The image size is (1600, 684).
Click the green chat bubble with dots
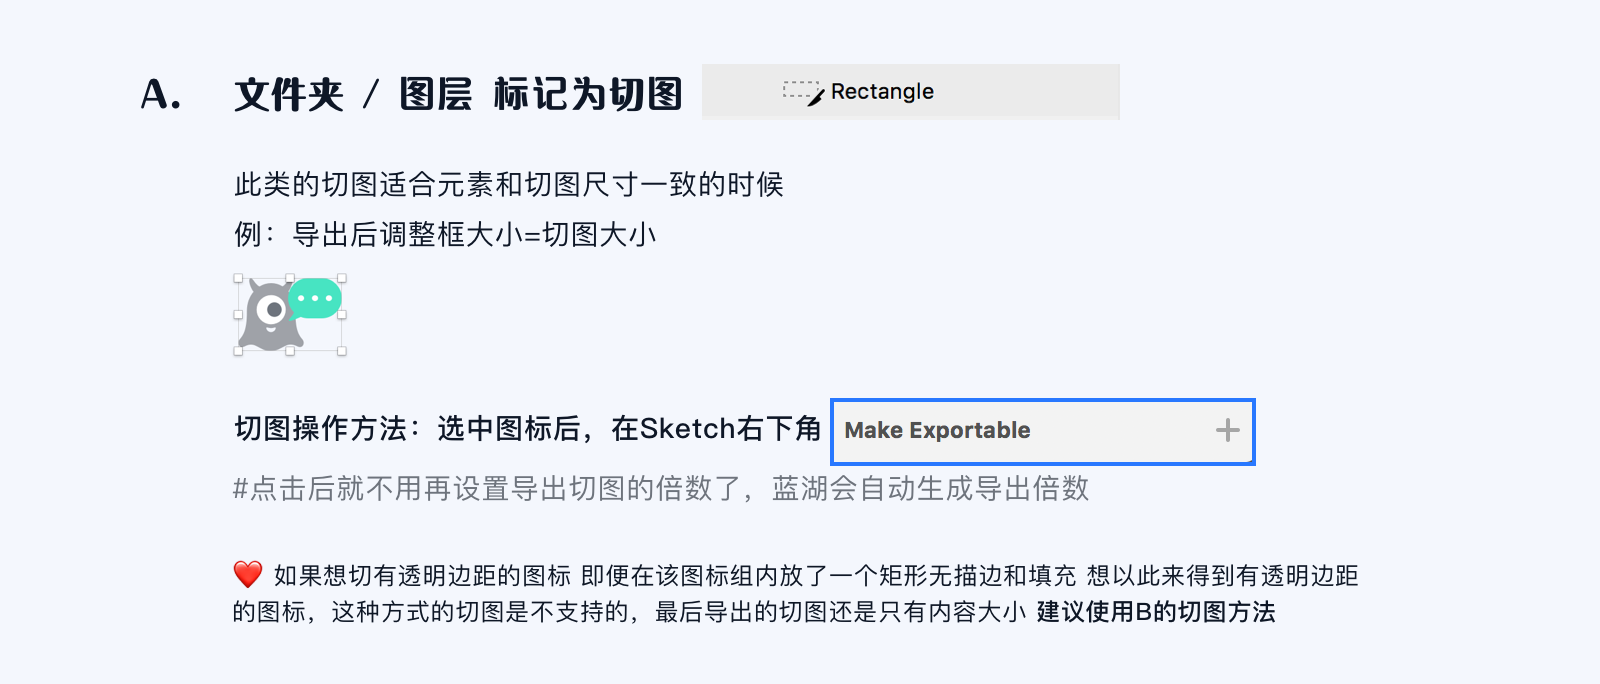(316, 298)
